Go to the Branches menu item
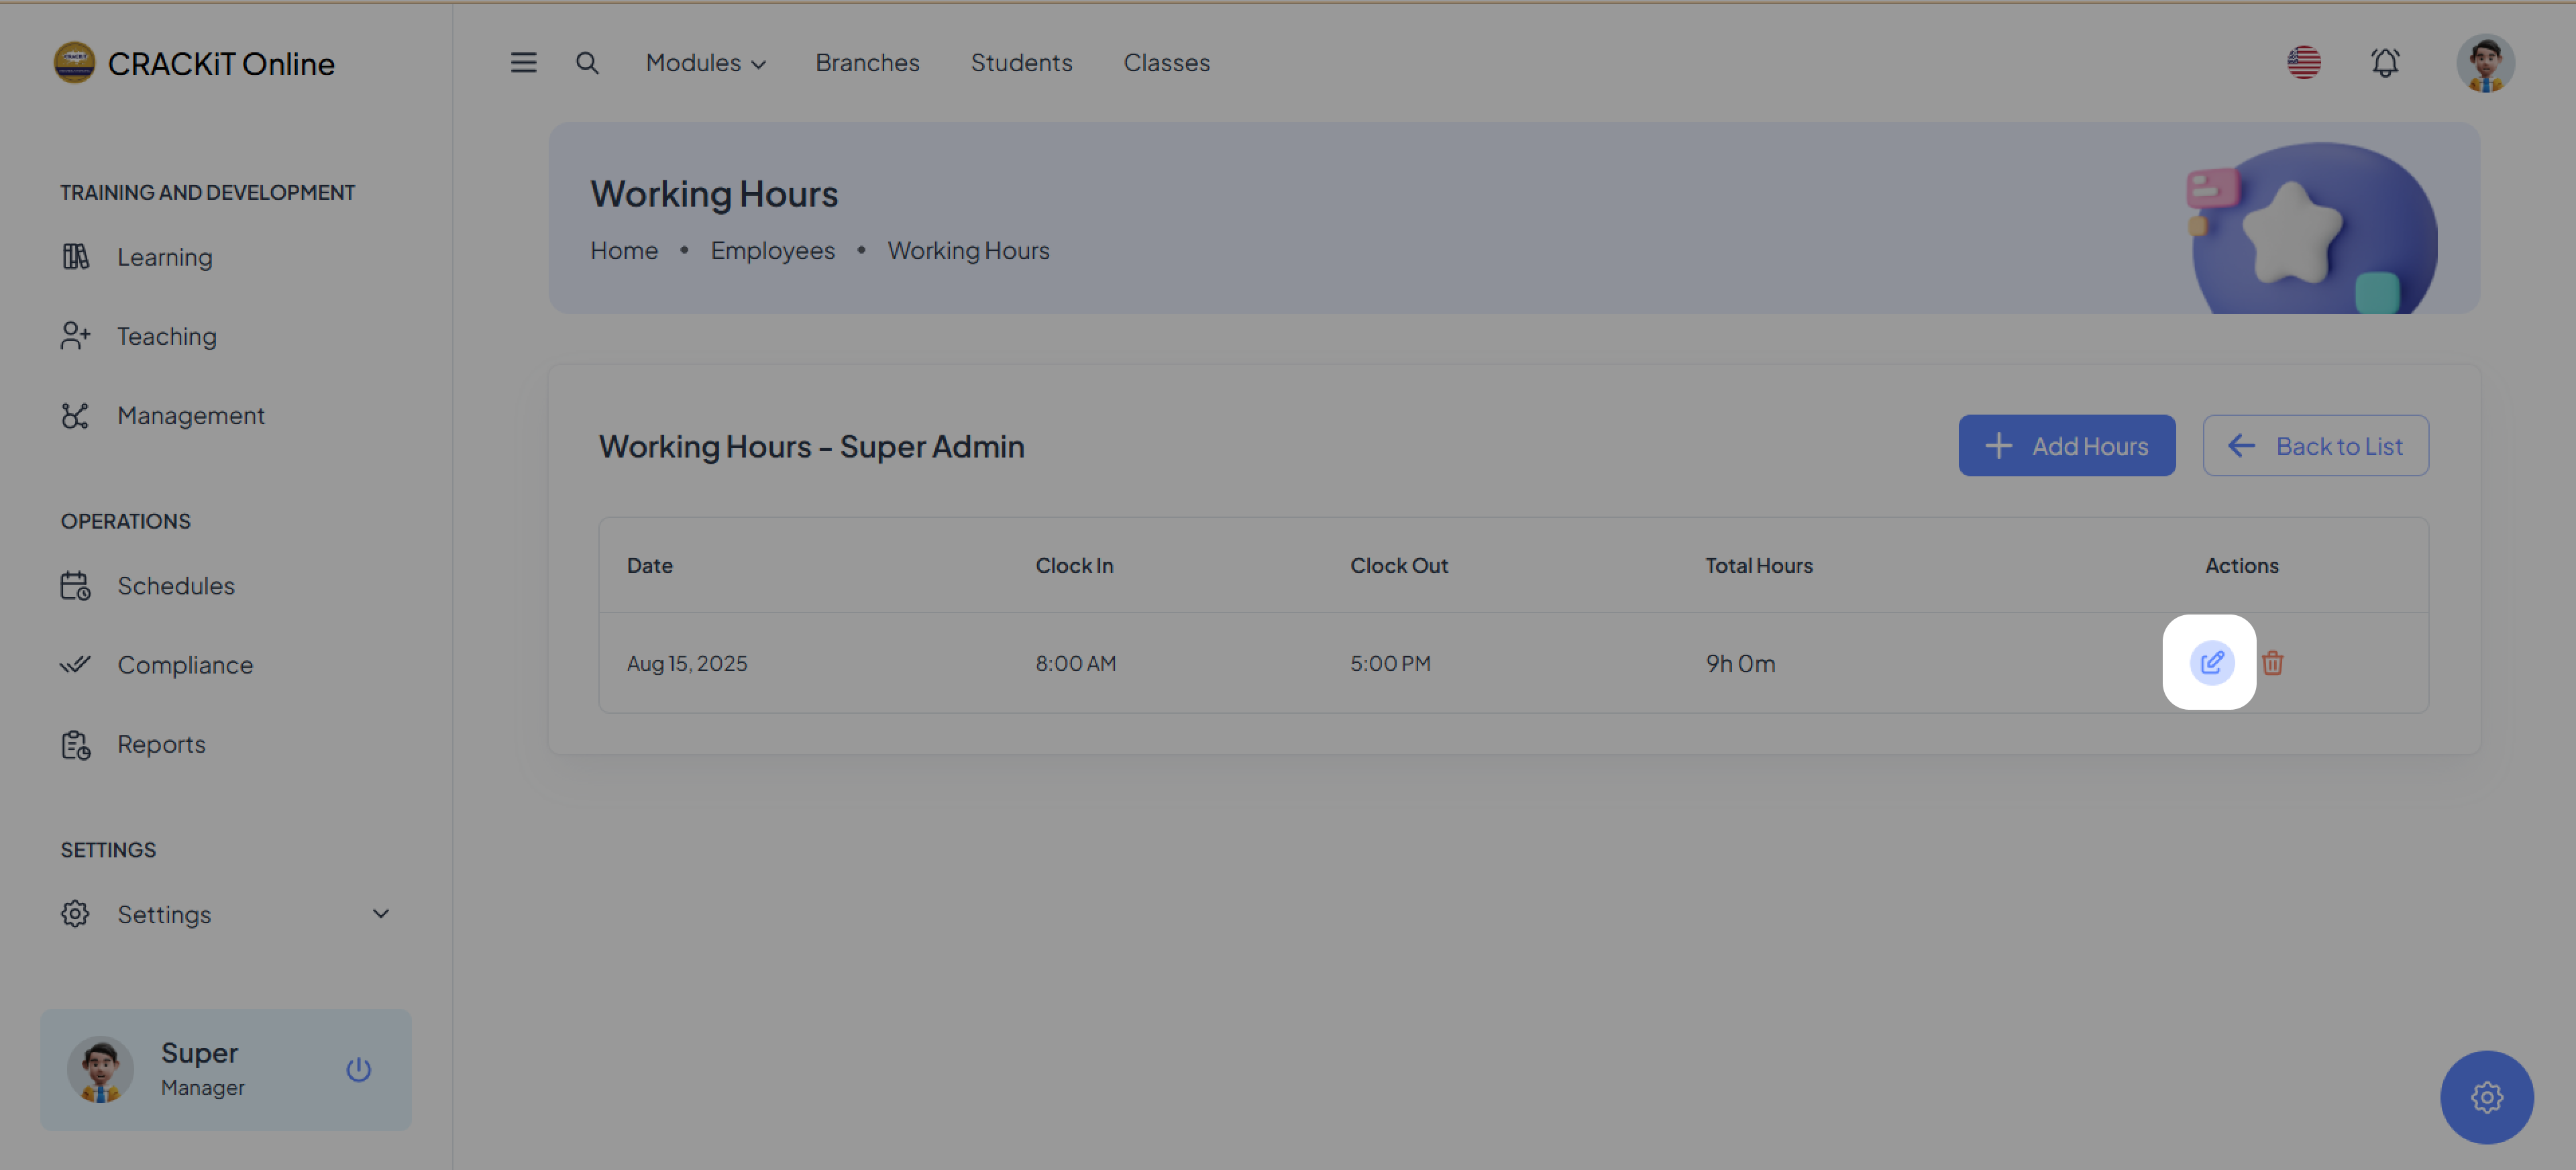 pos(867,63)
